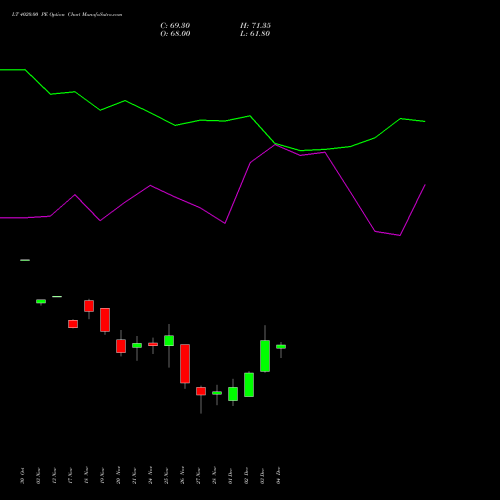Select the 26 Nov date label
Viewport: 500px width, 500px height.
tap(182, 476)
